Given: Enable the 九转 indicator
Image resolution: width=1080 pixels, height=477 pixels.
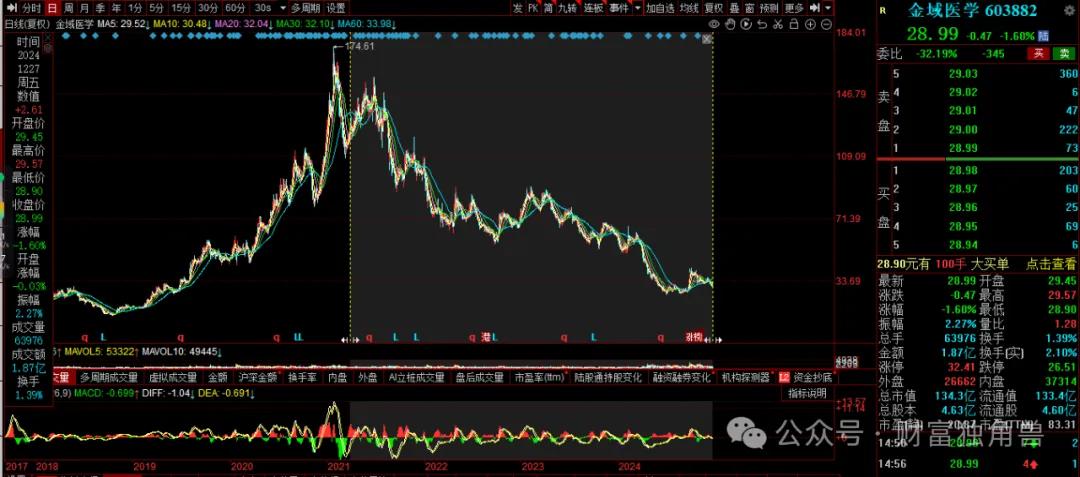Looking at the screenshot, I should pos(568,8).
